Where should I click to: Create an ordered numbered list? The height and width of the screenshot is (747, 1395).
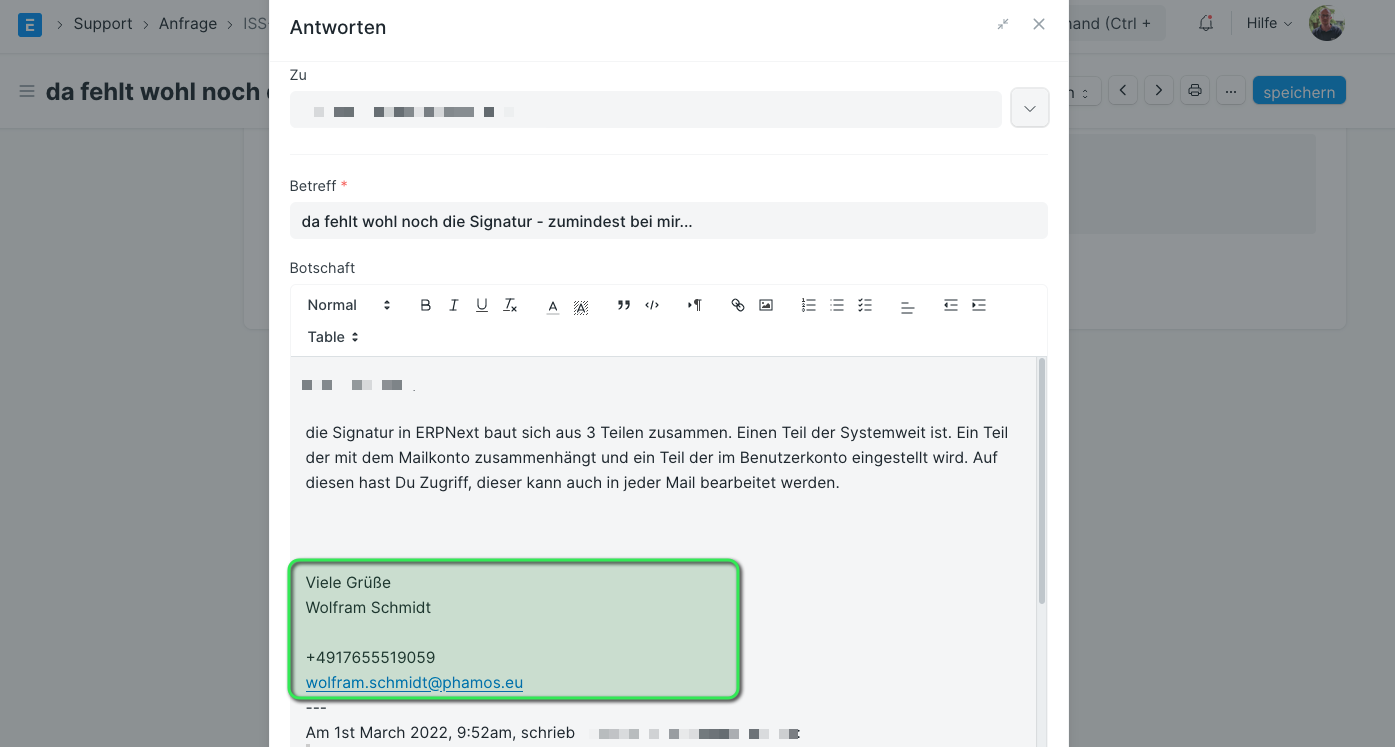(x=809, y=305)
